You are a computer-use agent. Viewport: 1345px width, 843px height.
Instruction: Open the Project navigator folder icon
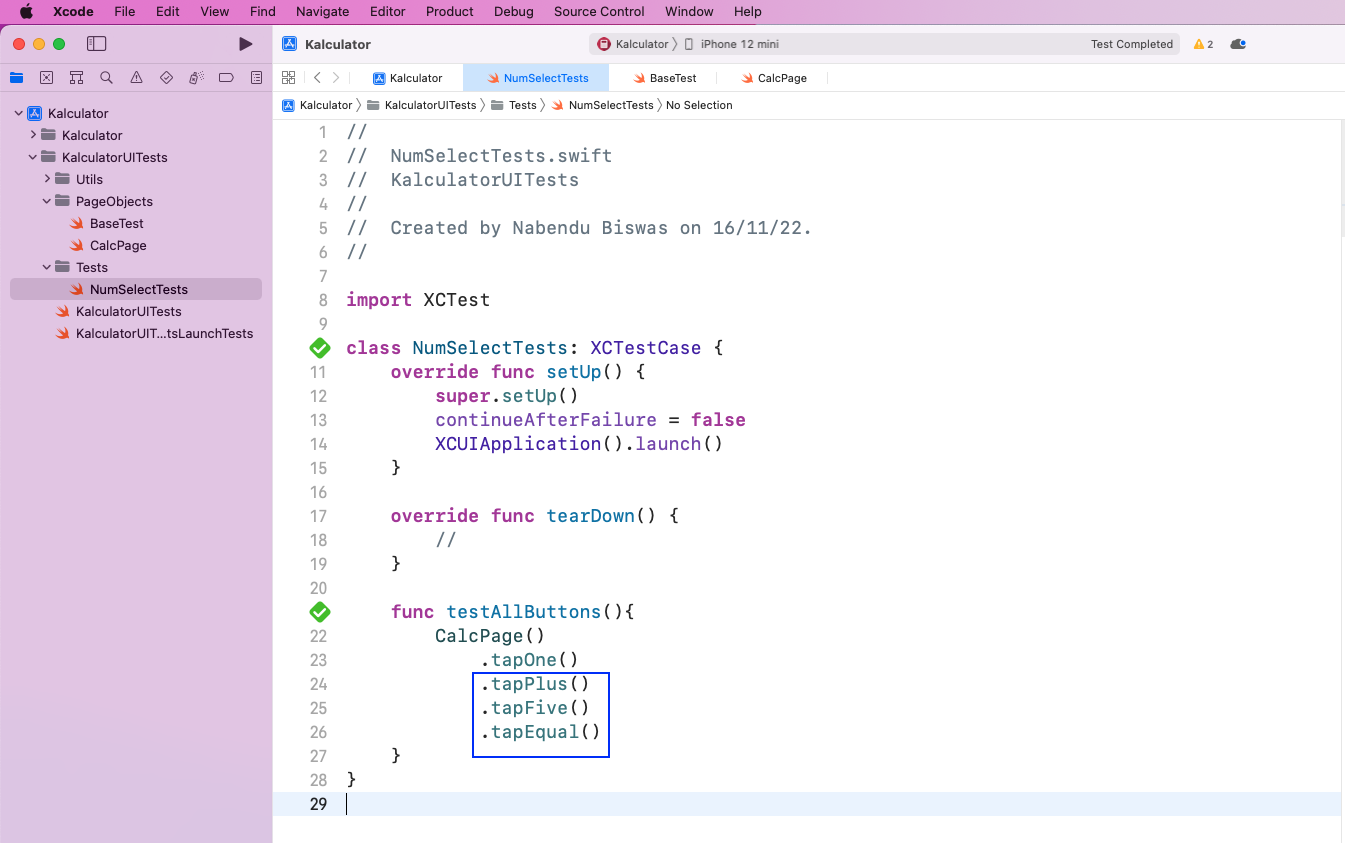pos(16,78)
